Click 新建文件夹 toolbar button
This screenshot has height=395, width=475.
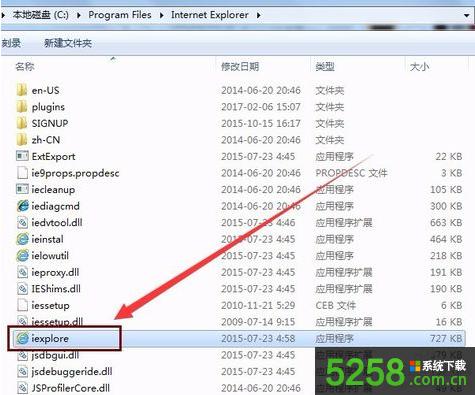68,43
